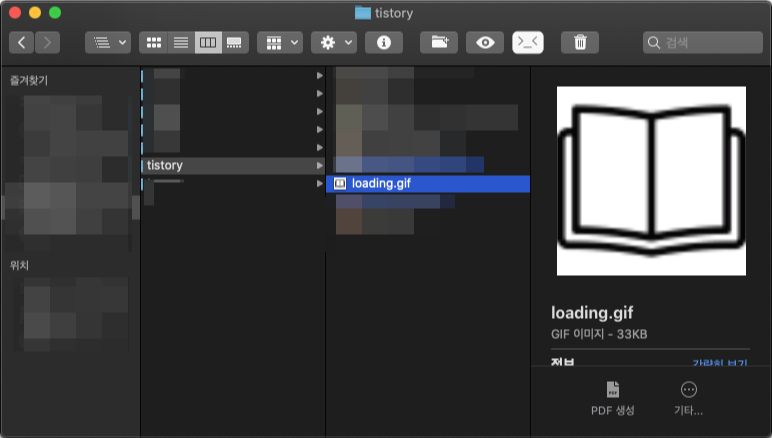This screenshot has height=438, width=772.
Task: Go back with the left chevron button
Action: (22, 43)
